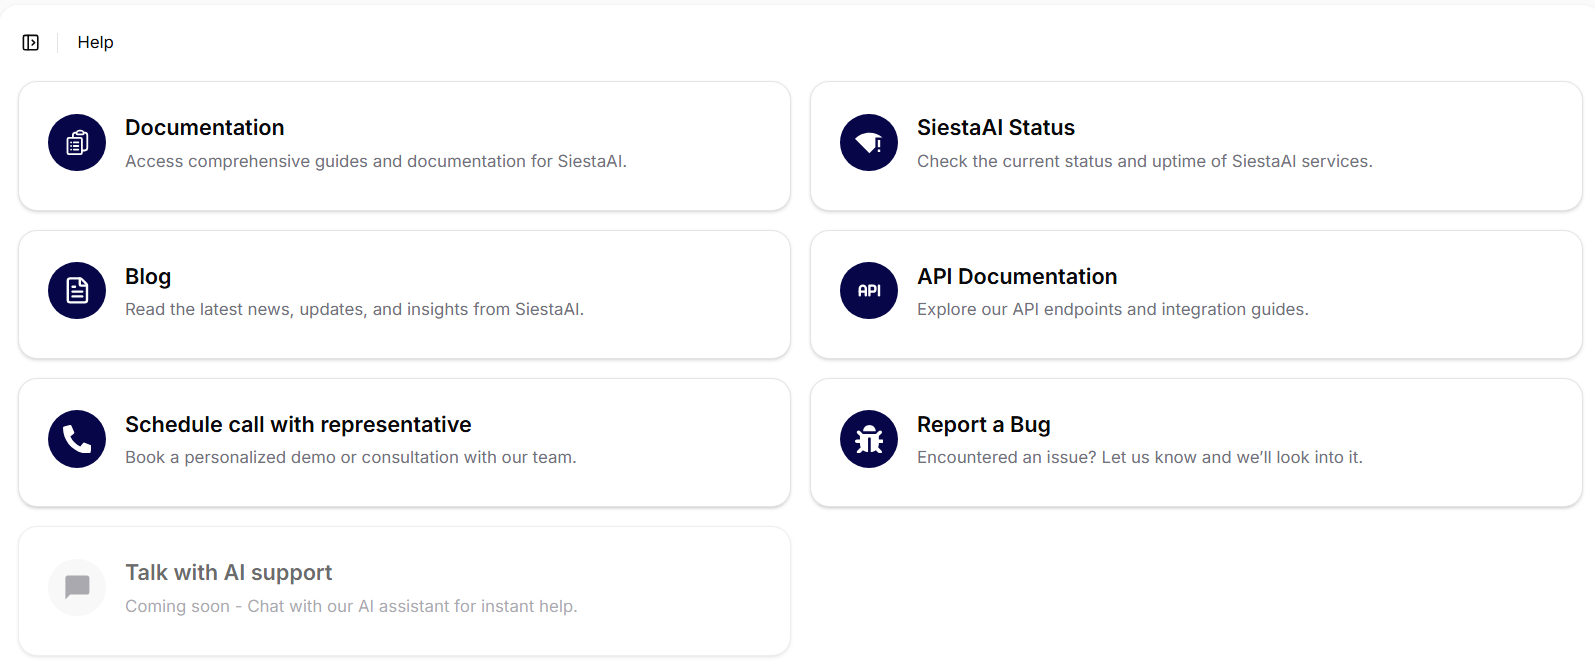Toggle the sidebar panel icon

[x=31, y=42]
